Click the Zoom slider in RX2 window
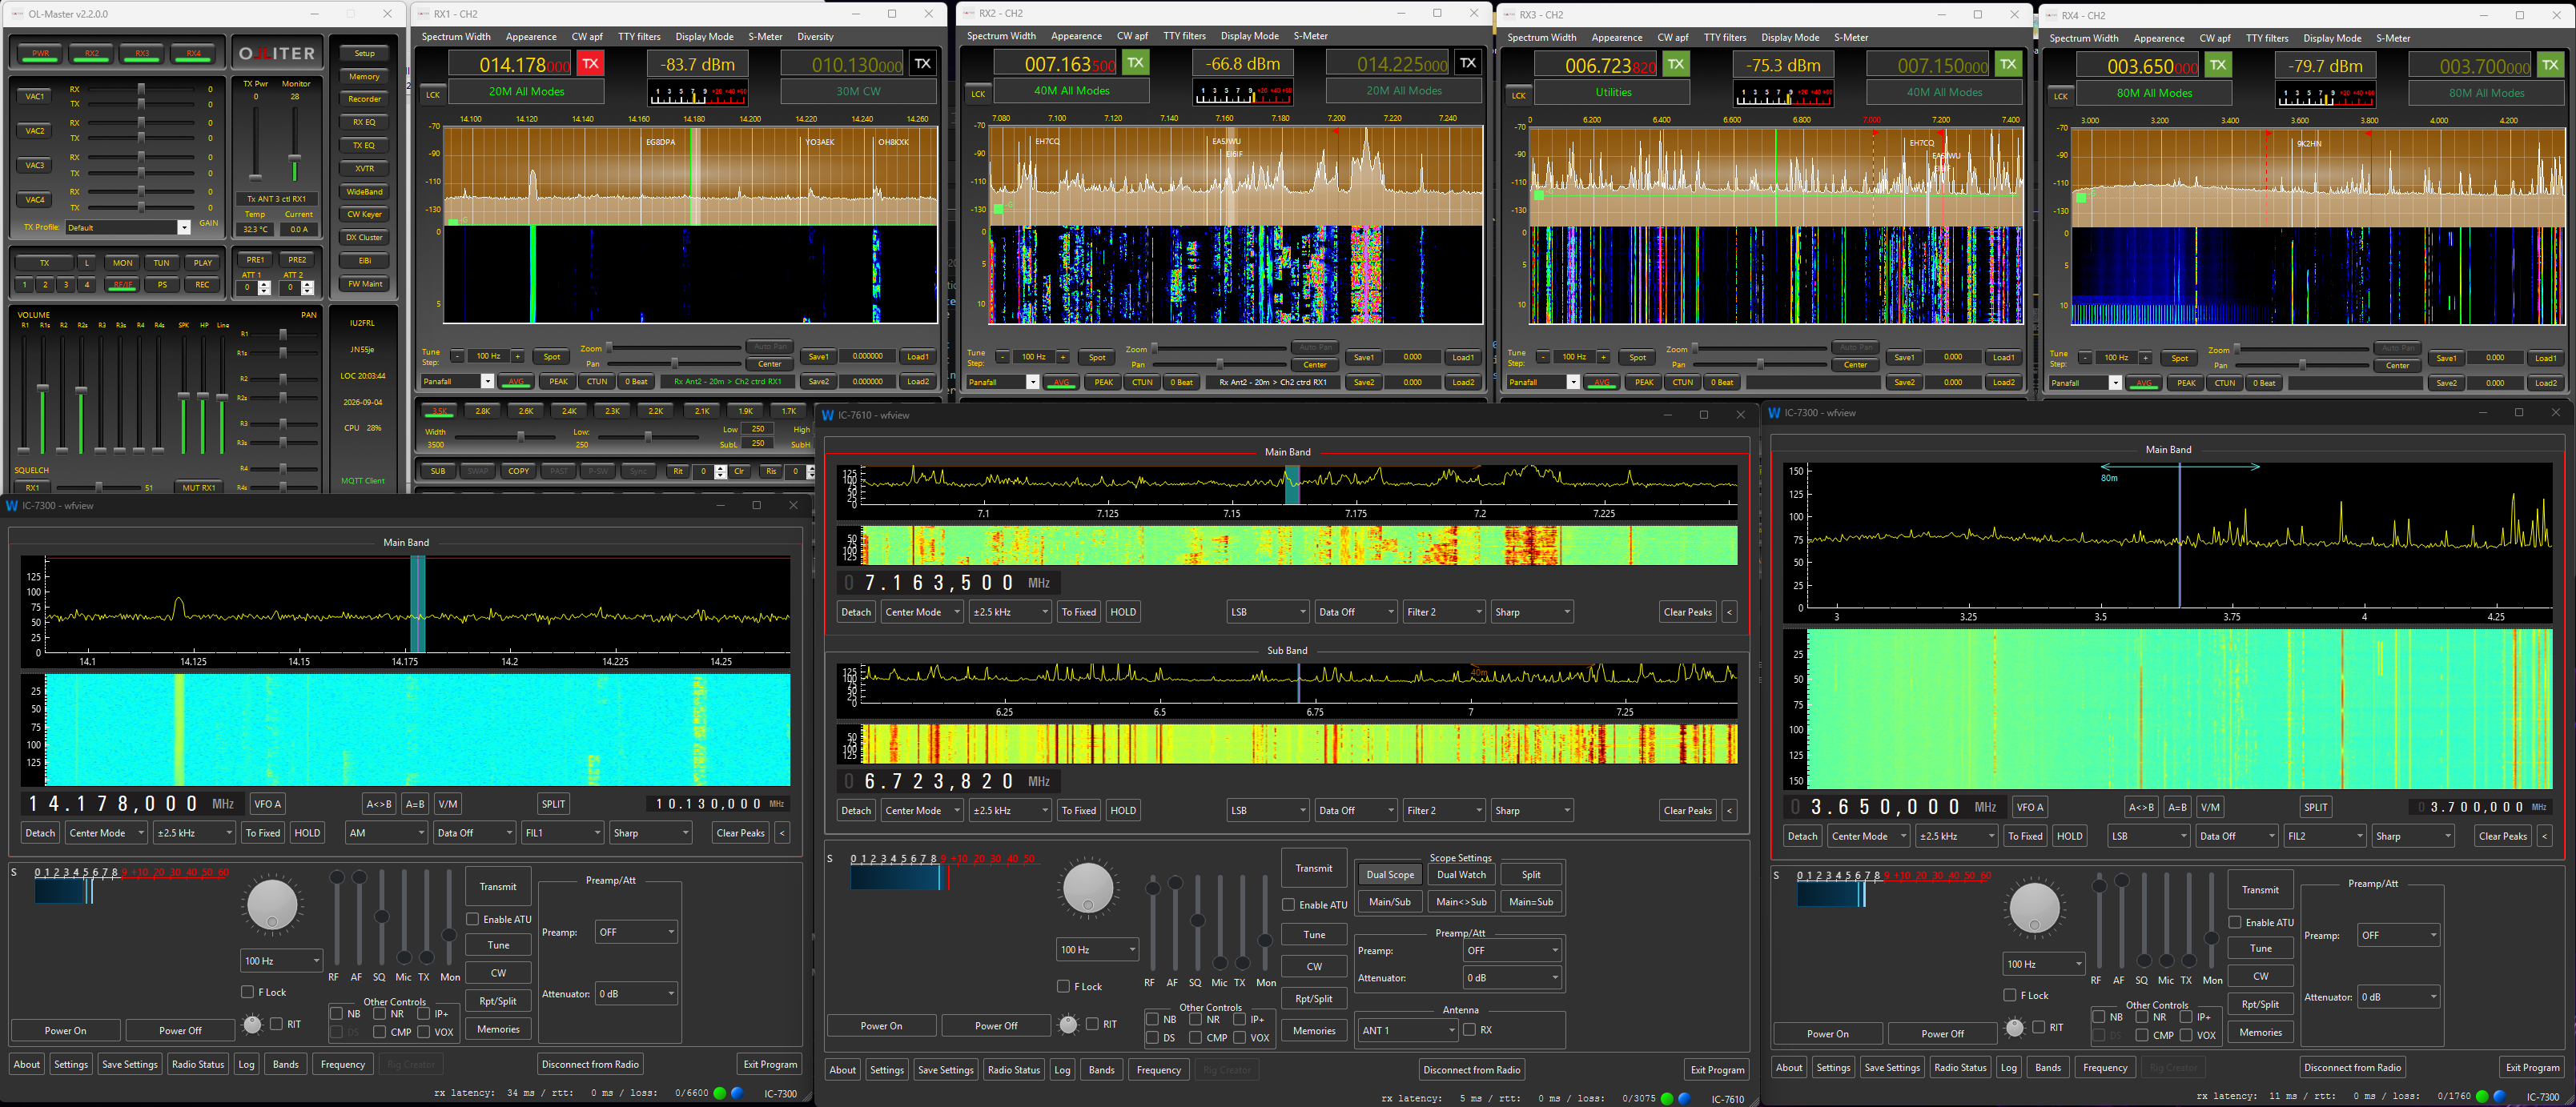The height and width of the screenshot is (1107, 2576). tap(1219, 347)
